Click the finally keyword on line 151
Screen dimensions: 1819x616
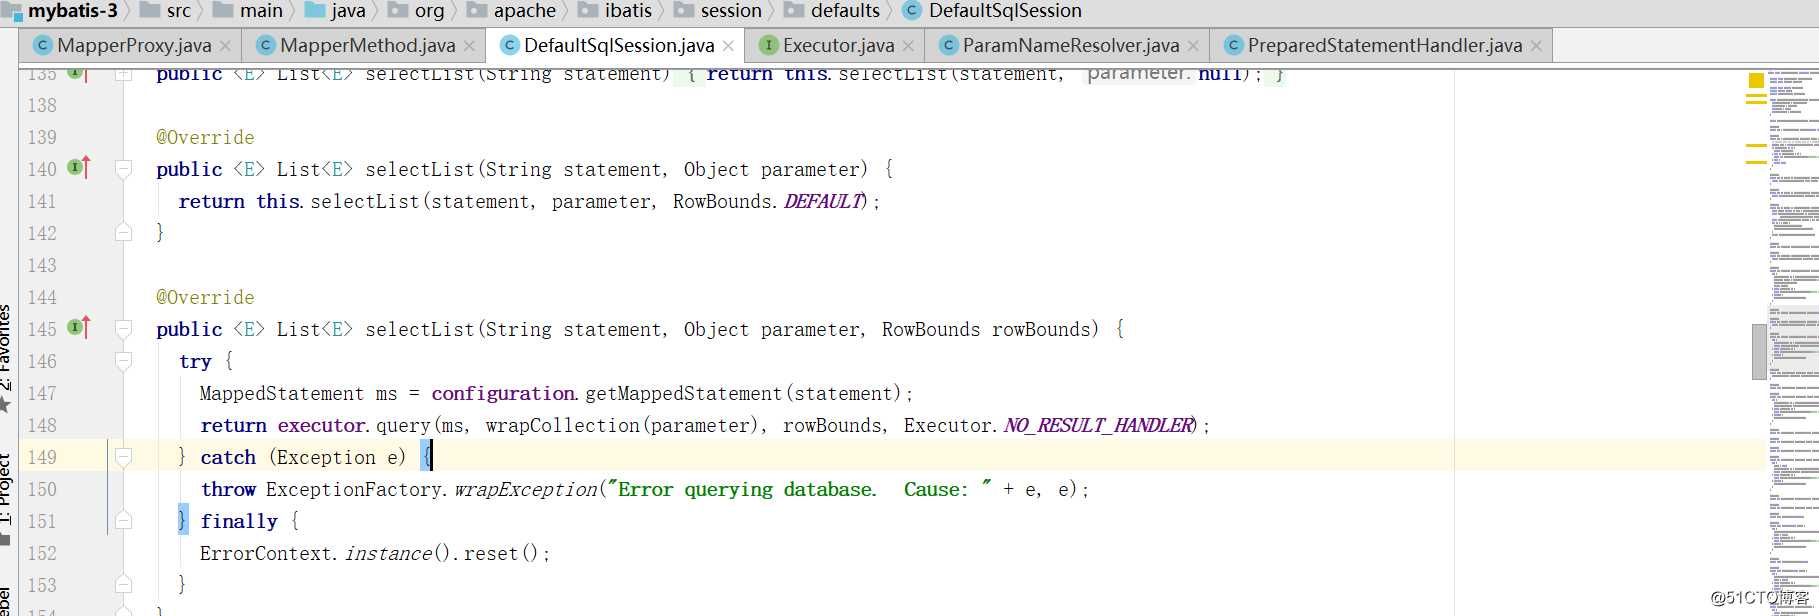239,521
